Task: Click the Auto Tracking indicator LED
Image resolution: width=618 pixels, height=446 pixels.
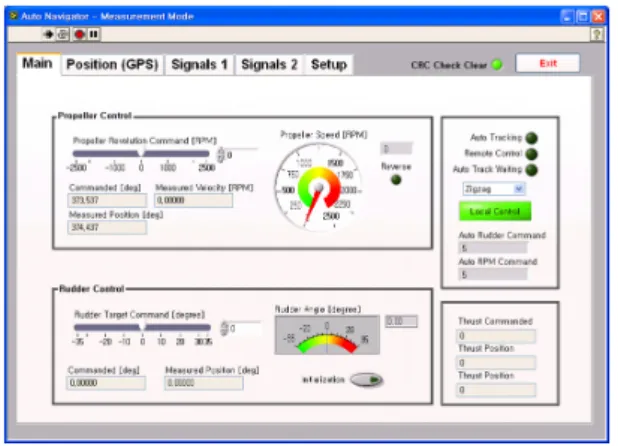Action: [532, 138]
